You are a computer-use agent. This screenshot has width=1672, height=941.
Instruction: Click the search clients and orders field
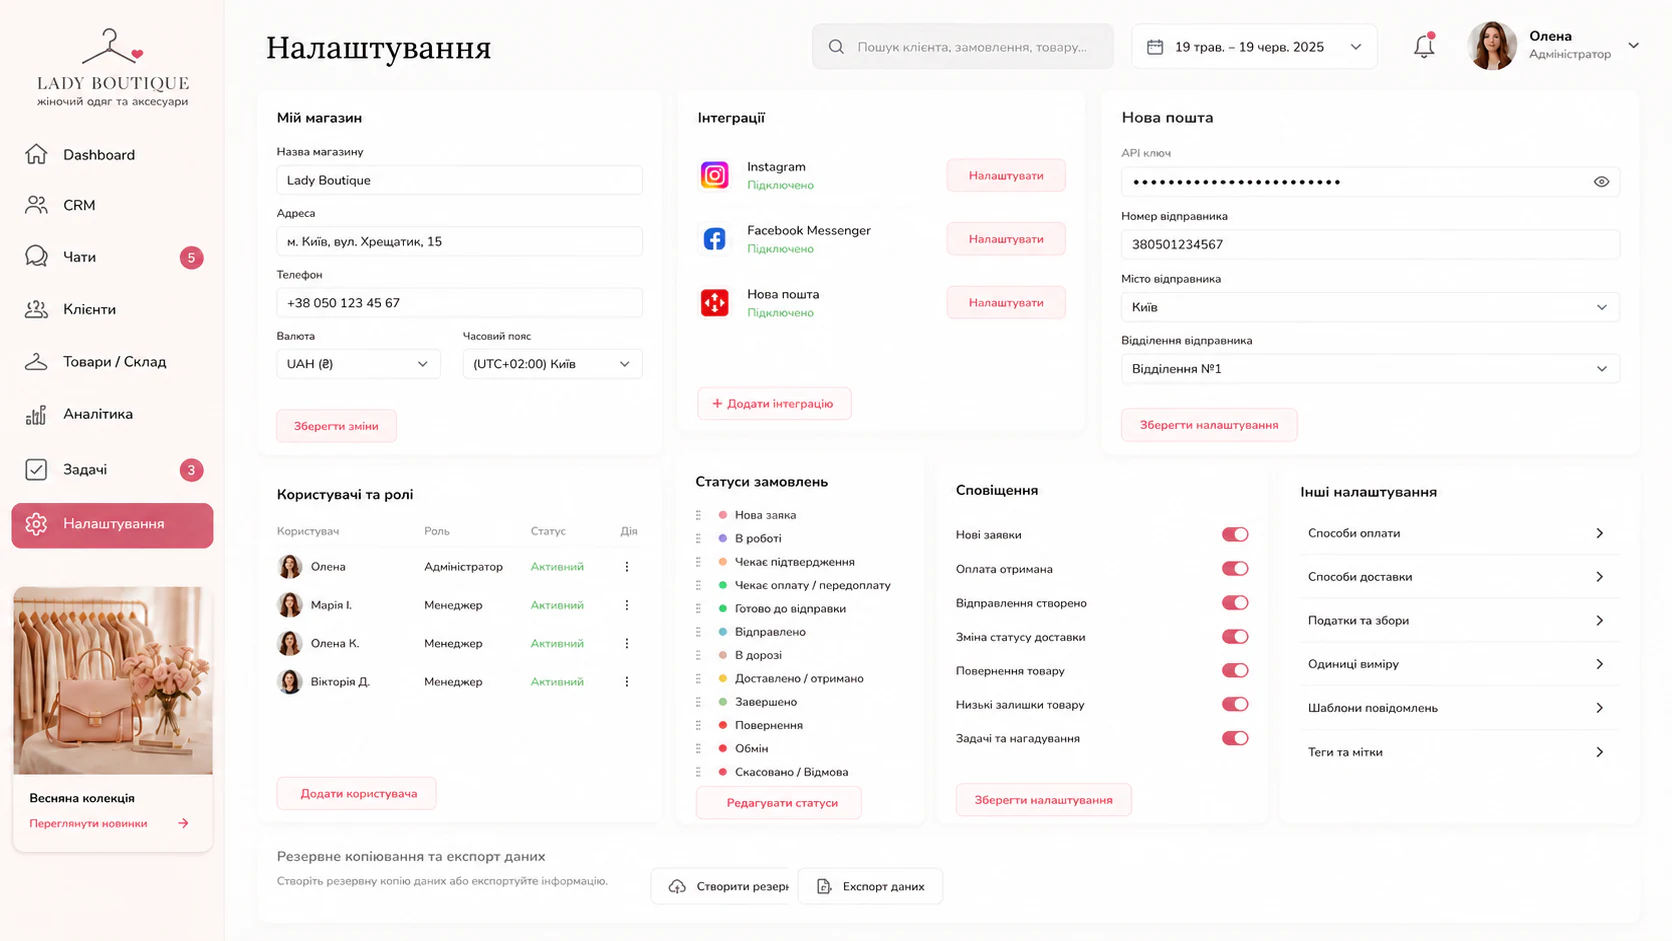click(x=963, y=47)
